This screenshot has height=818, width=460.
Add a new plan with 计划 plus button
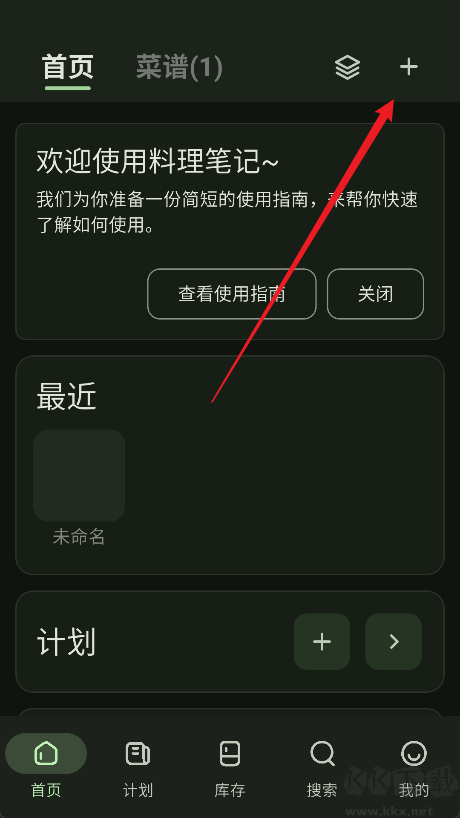322,642
